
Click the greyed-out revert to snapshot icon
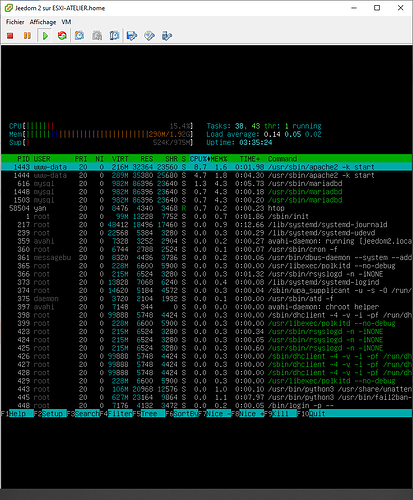[x=97, y=35]
